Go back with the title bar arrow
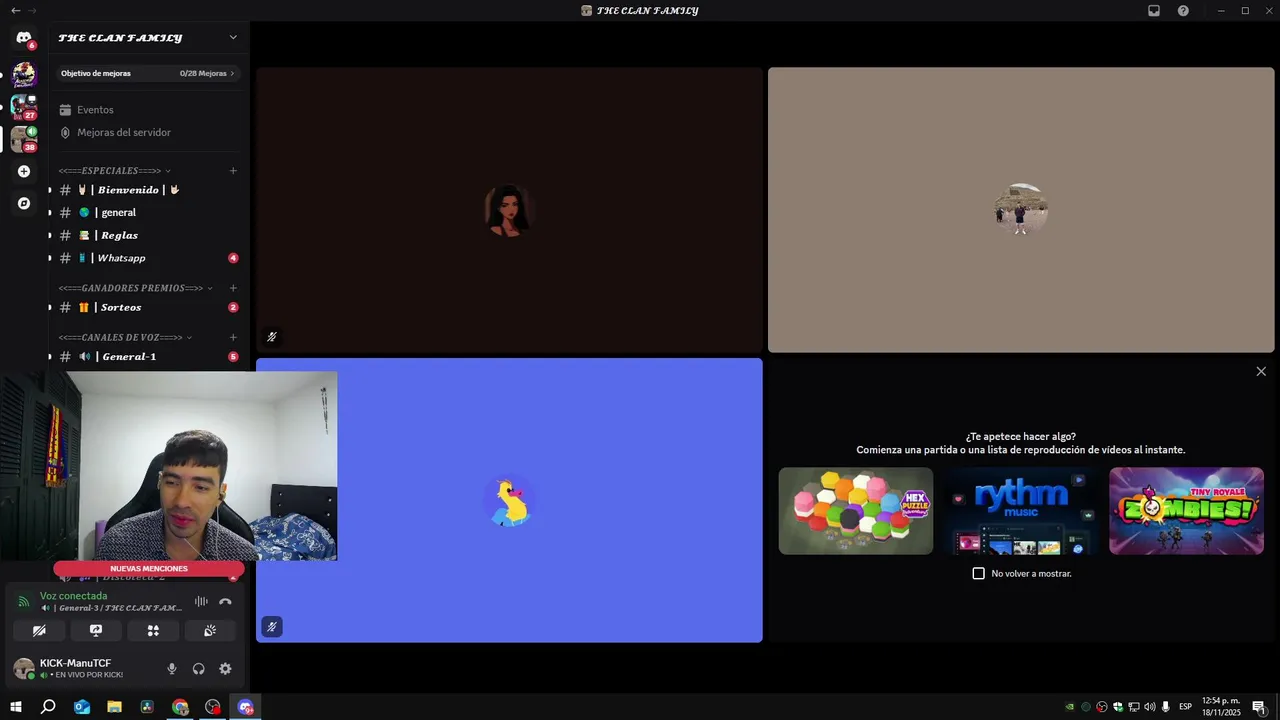This screenshot has width=1280, height=720. (x=15, y=10)
